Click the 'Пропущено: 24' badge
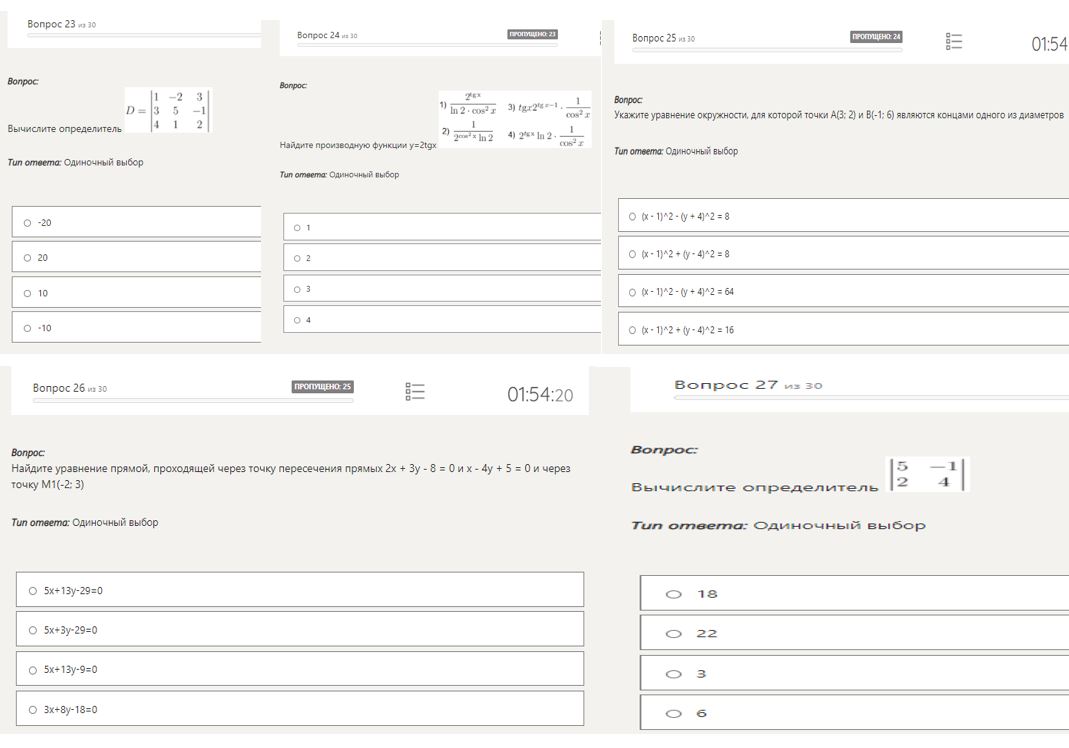The image size is (1069, 748). tap(876, 37)
